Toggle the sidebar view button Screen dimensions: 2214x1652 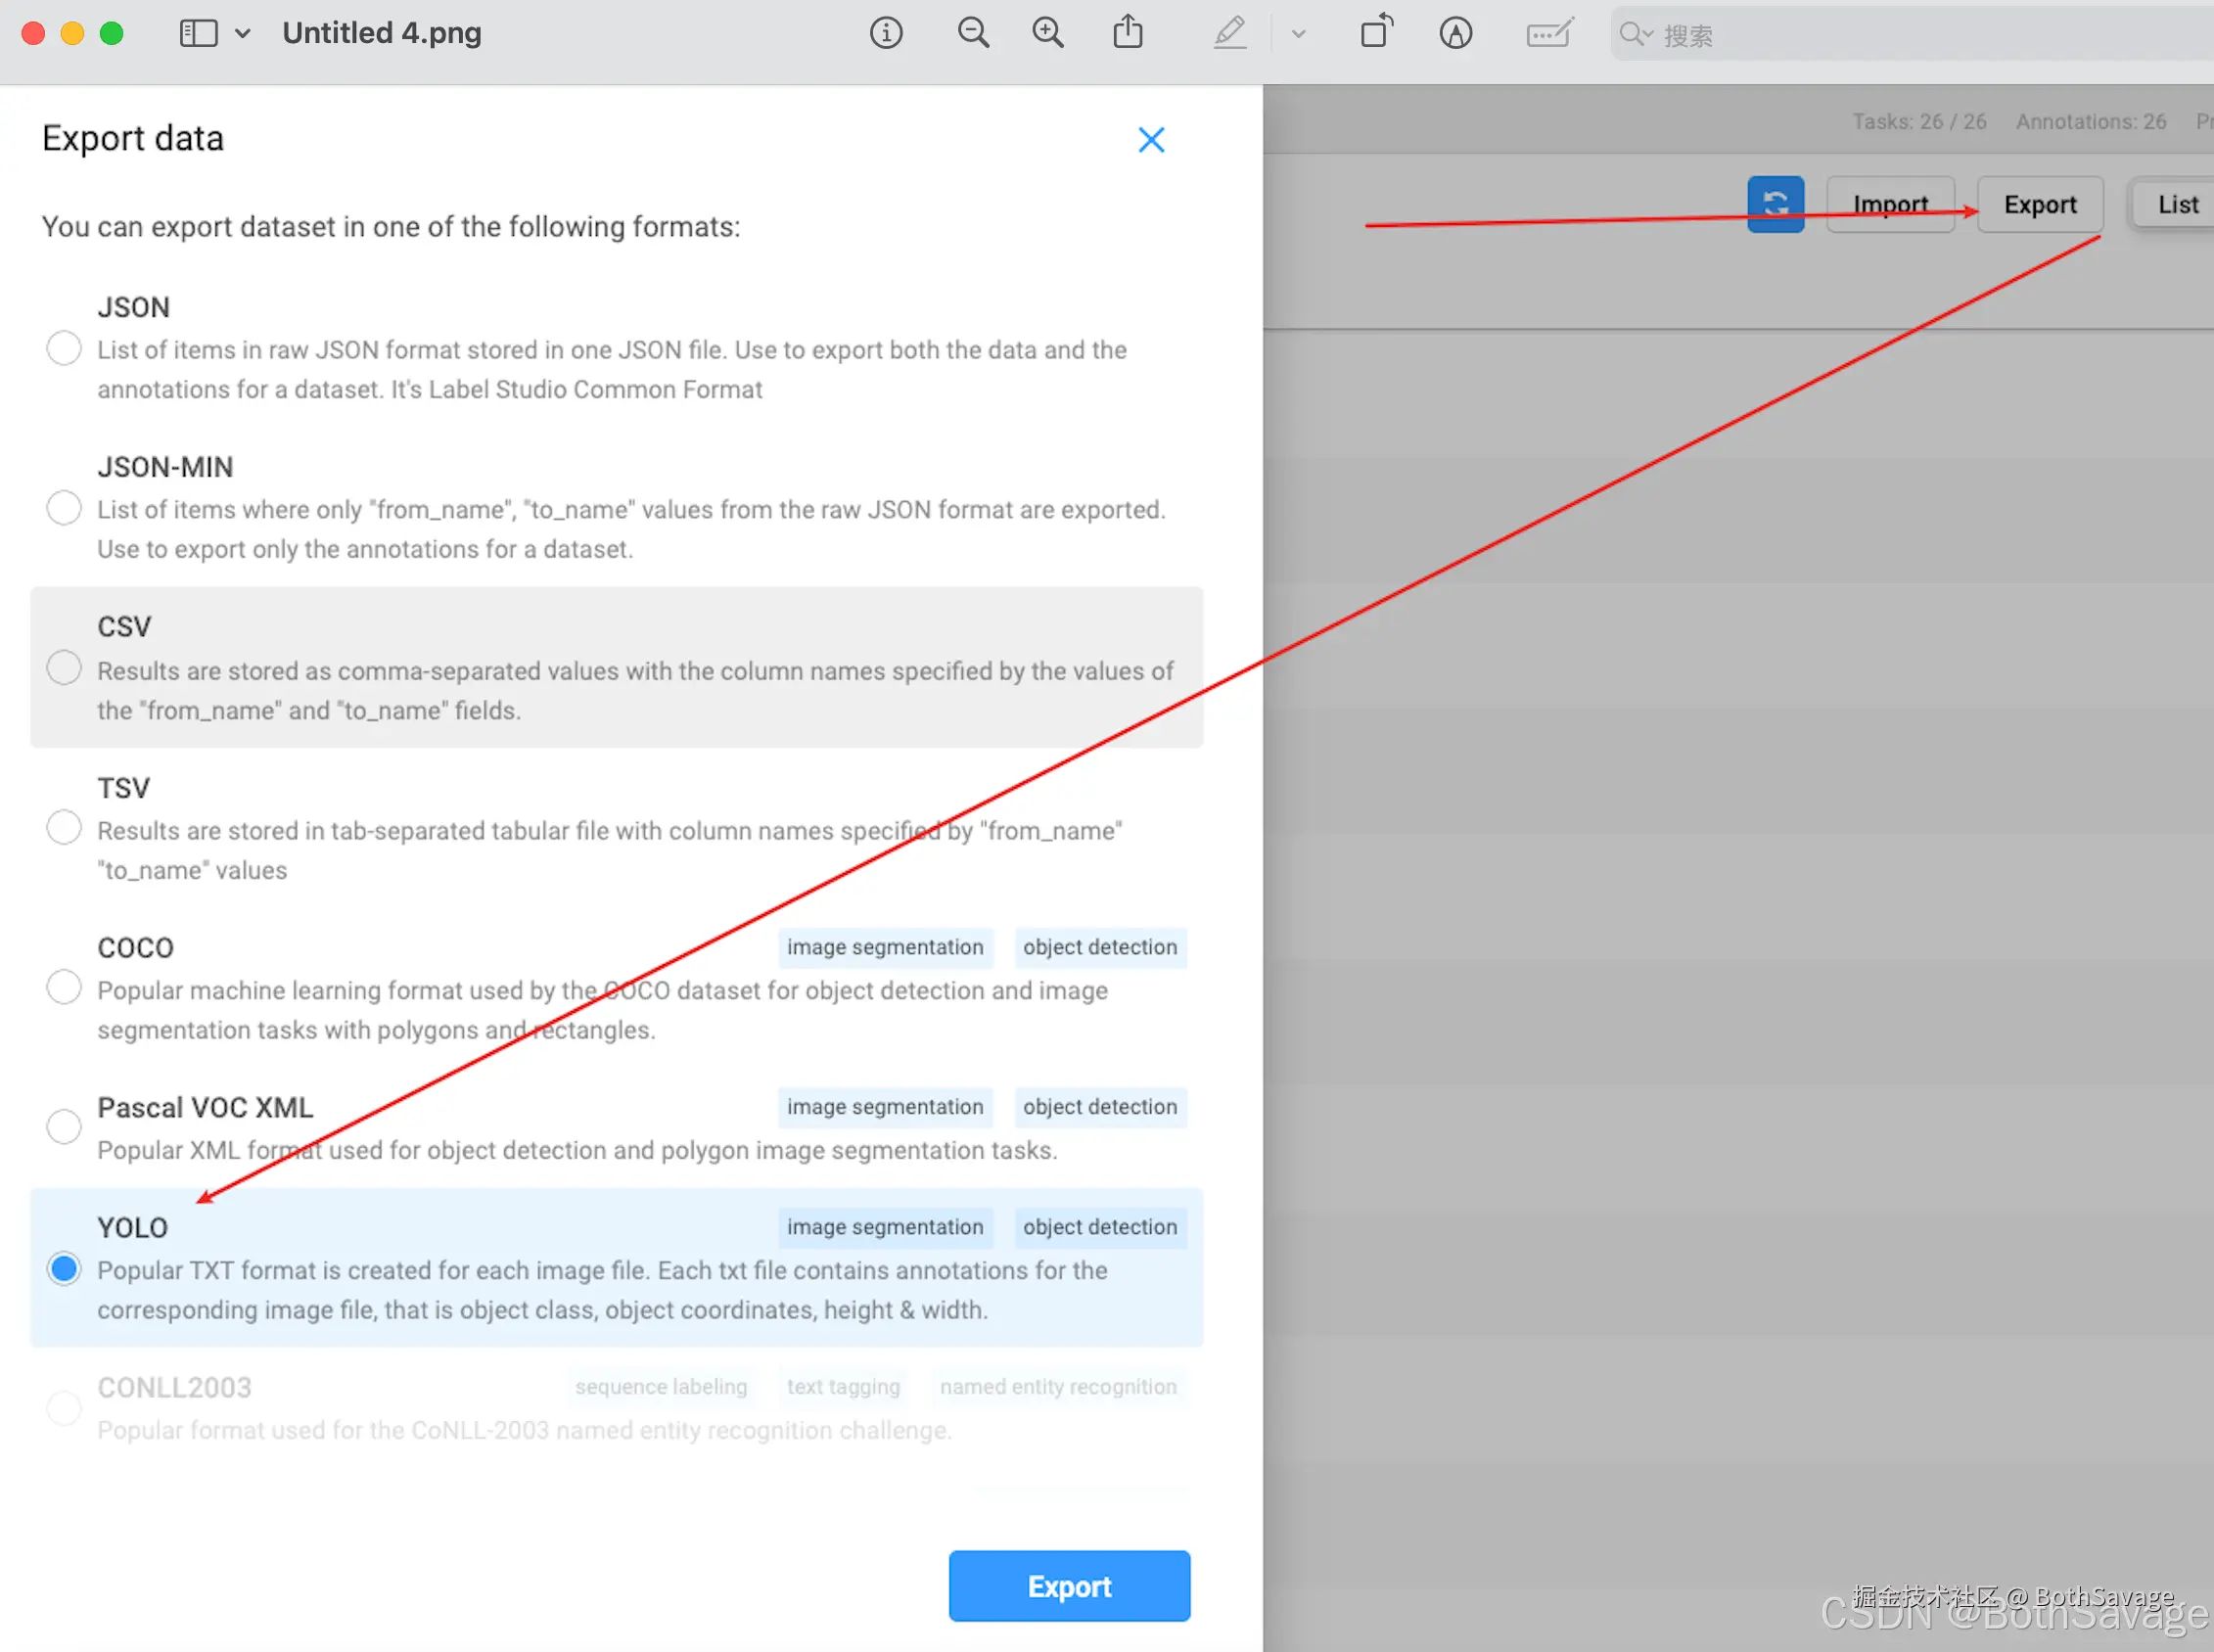pos(198,33)
